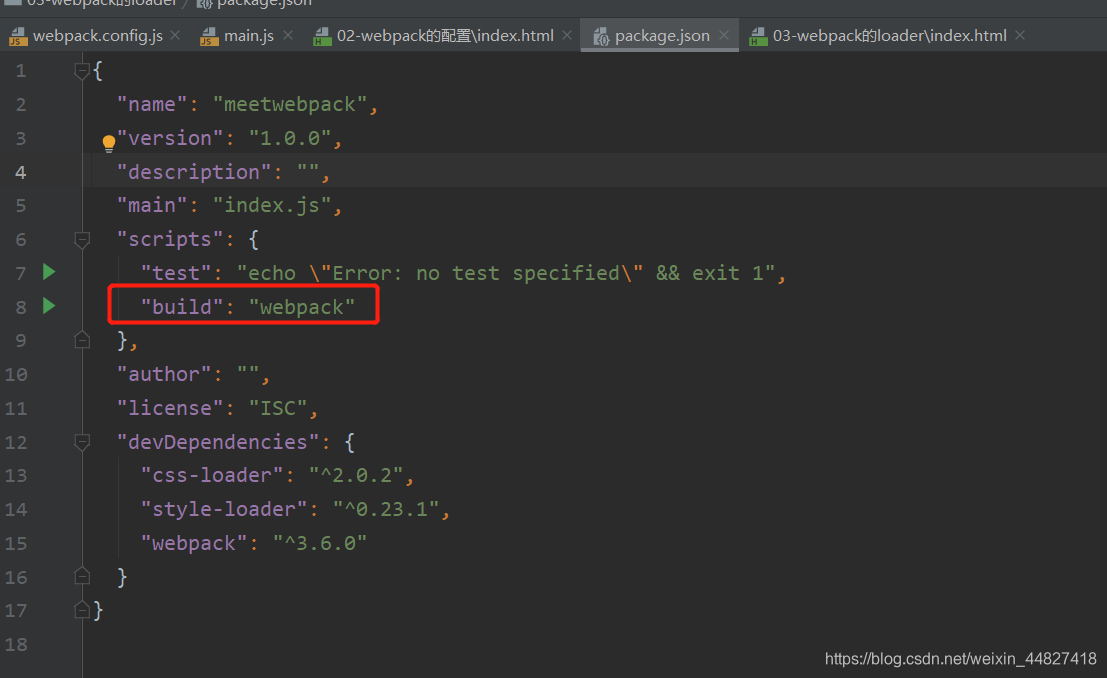Click the "devDependencies" key
The image size is (1107, 678).
point(217,442)
